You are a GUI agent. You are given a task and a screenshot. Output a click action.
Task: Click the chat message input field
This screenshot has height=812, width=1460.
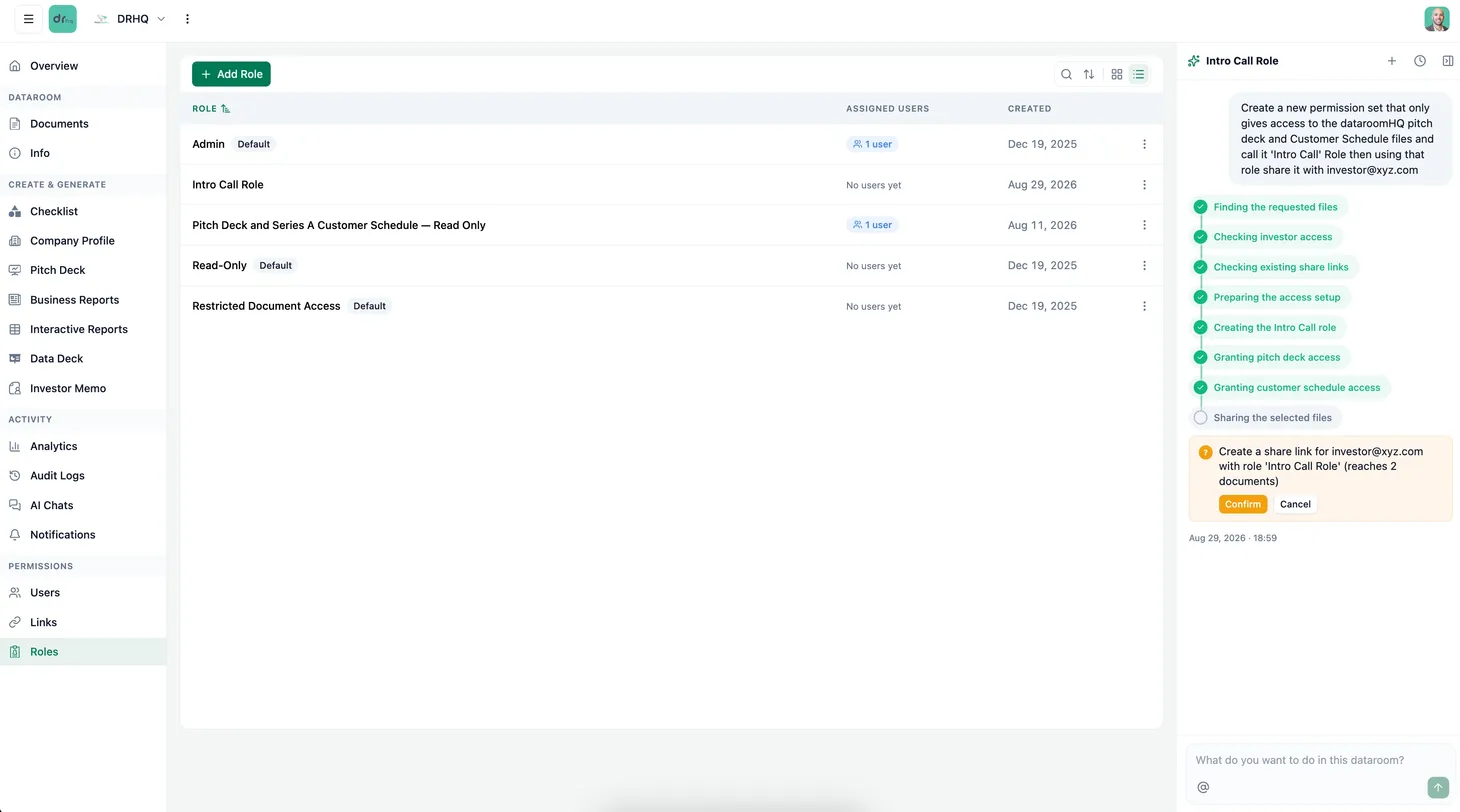[1320, 760]
